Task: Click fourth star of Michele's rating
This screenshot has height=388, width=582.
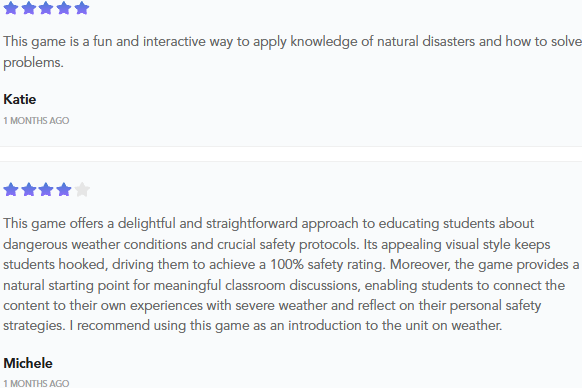Action: click(x=64, y=189)
